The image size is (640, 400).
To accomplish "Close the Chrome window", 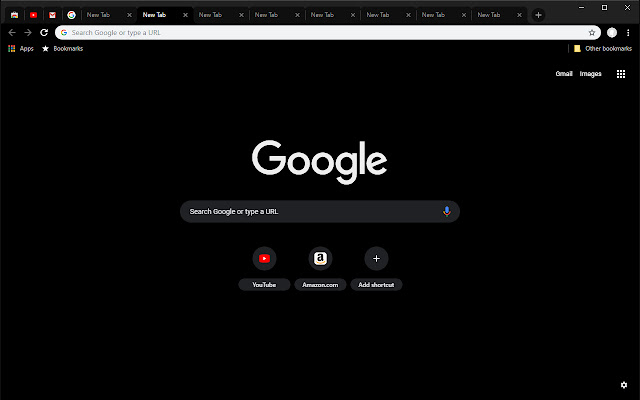I will click(627, 7).
